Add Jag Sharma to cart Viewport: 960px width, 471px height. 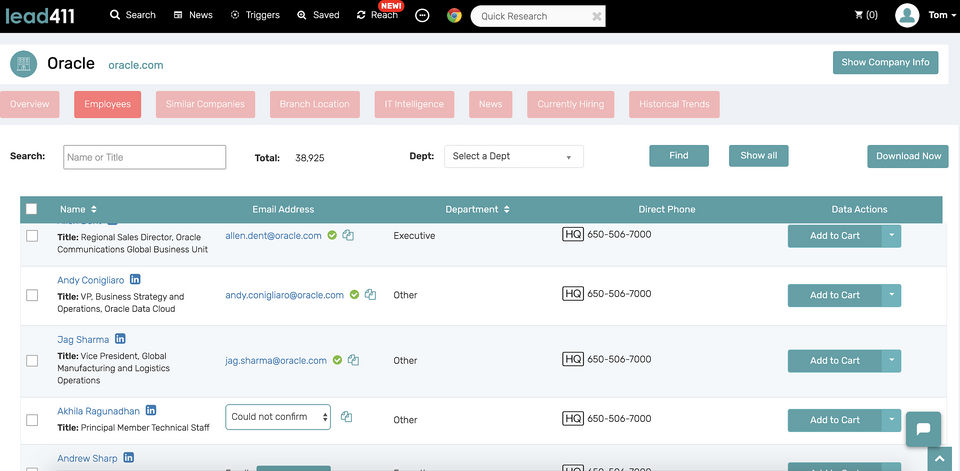pos(834,361)
